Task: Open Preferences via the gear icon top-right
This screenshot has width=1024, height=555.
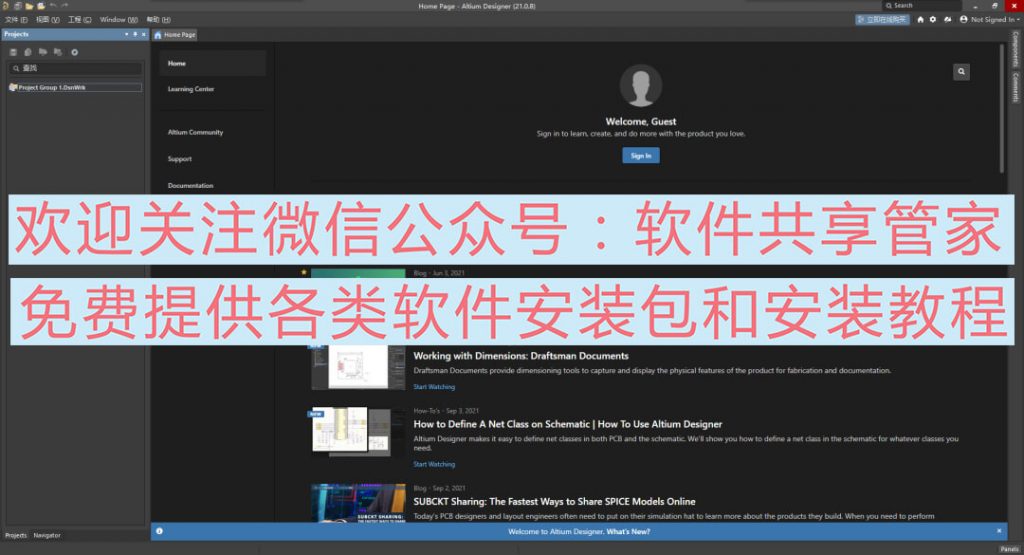Action: [x=933, y=20]
